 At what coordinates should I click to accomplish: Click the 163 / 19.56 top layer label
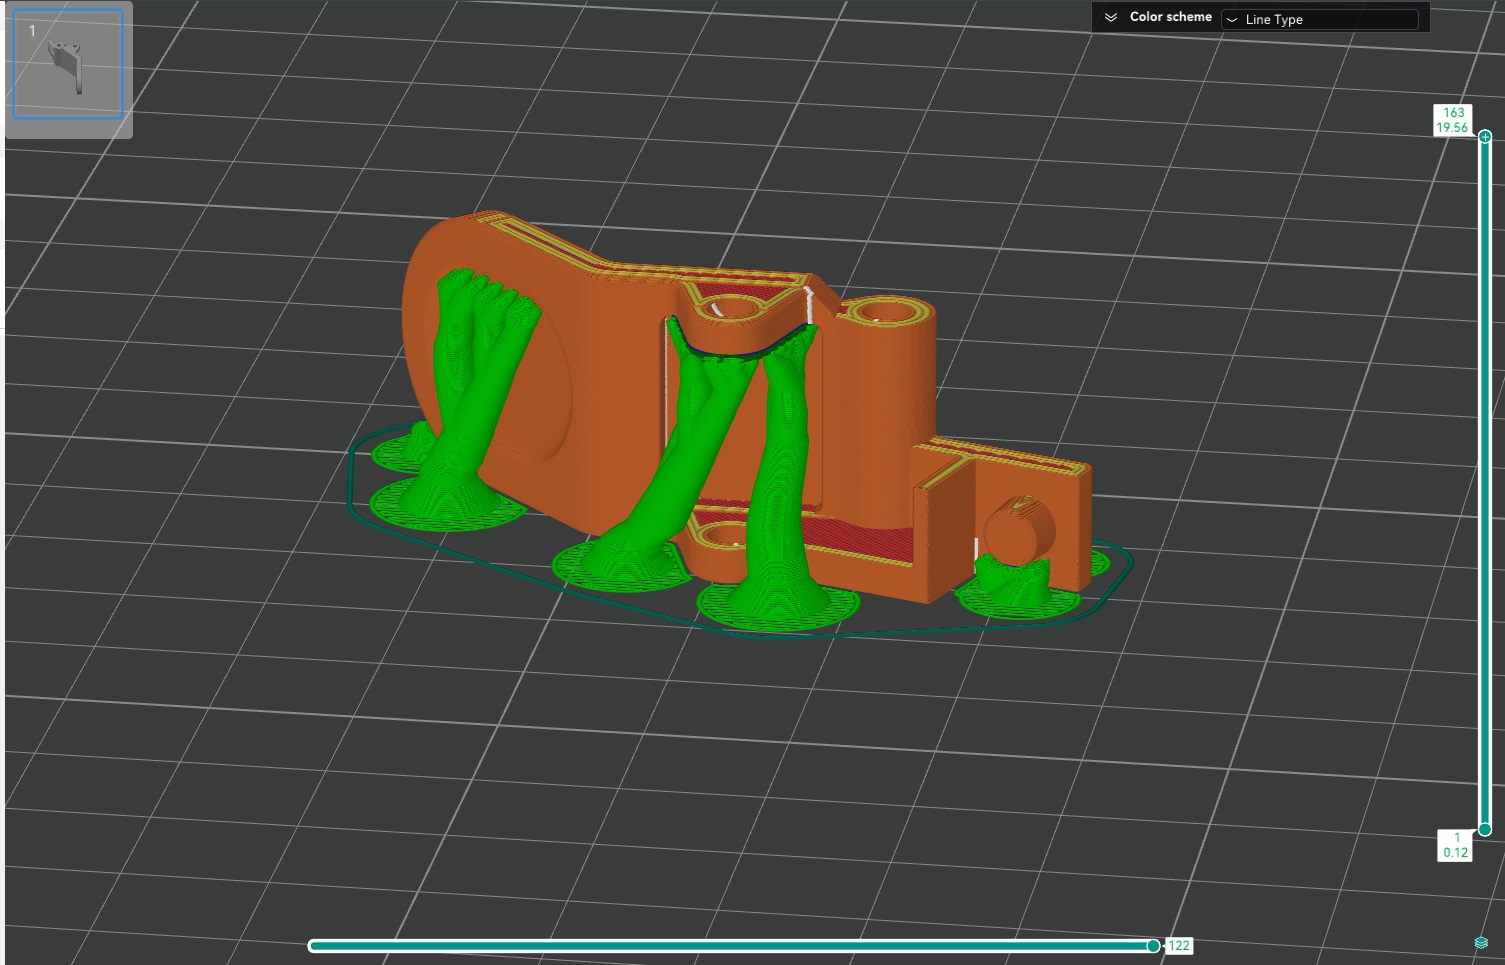pyautogui.click(x=1453, y=120)
